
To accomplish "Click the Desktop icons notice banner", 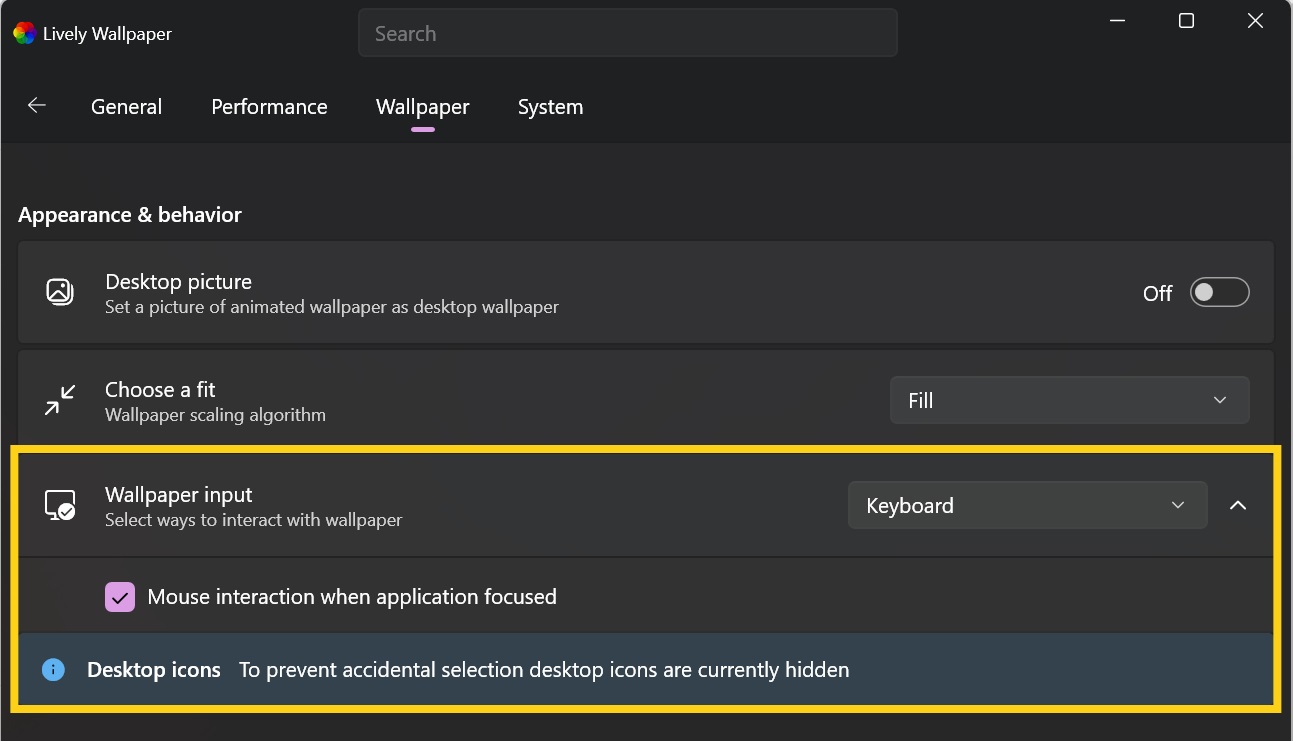I will coord(646,669).
